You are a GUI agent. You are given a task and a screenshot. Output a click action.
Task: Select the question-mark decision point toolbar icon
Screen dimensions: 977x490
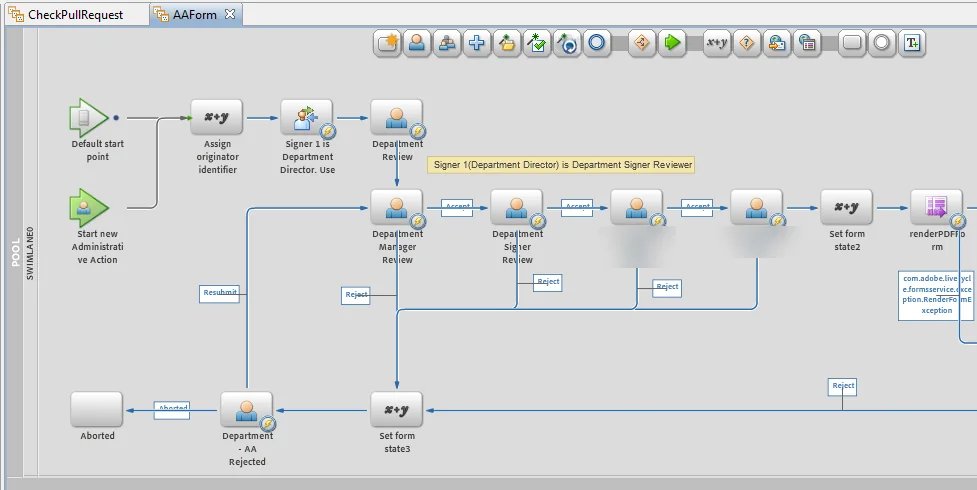(x=746, y=43)
